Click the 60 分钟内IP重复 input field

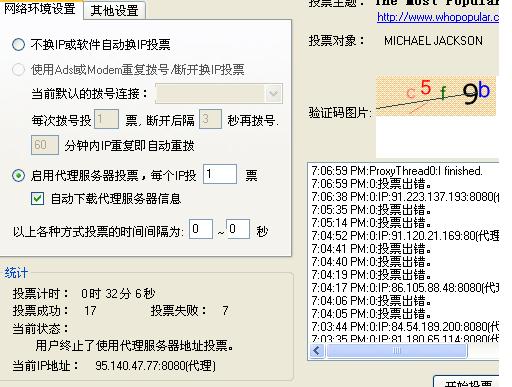(x=45, y=145)
